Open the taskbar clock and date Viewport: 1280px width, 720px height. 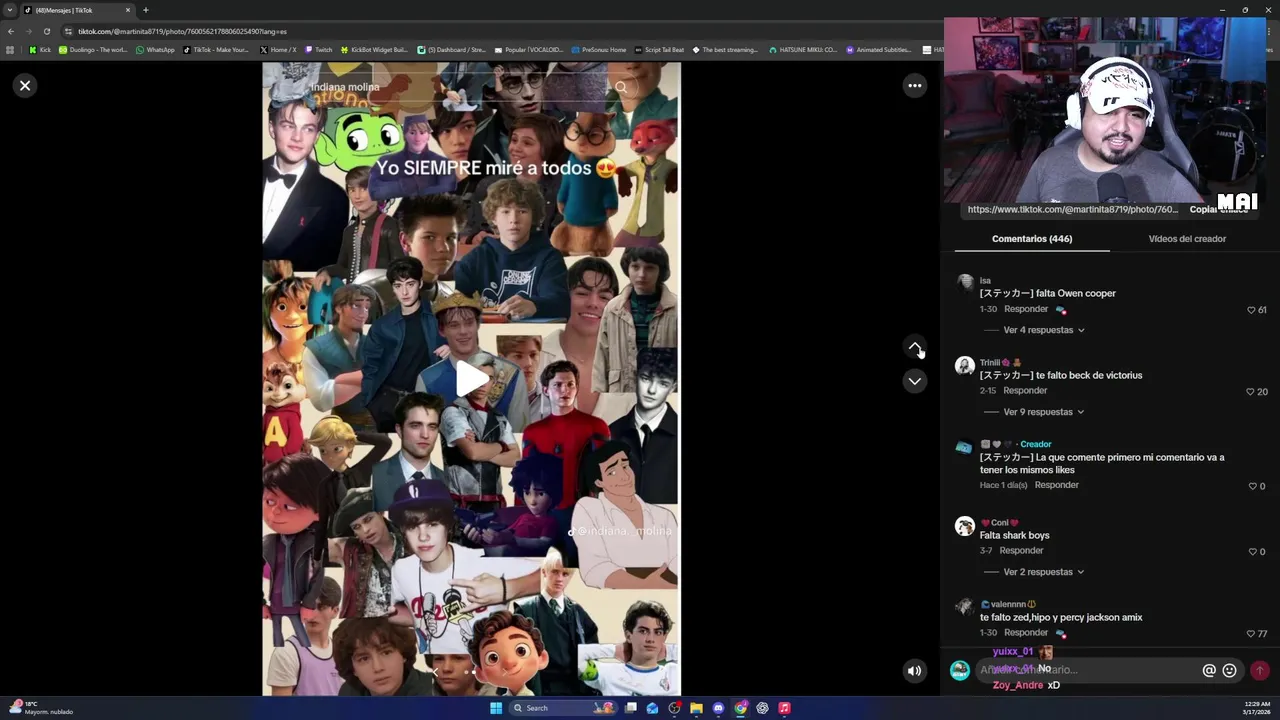pos(1257,708)
